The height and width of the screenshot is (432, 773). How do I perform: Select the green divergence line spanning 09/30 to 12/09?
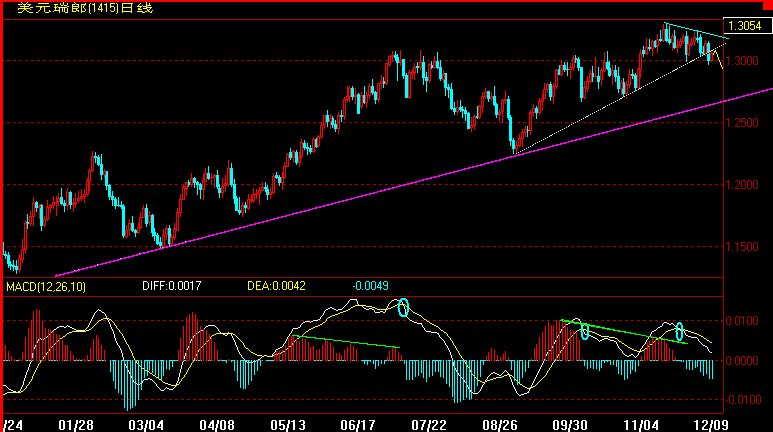[624, 332]
